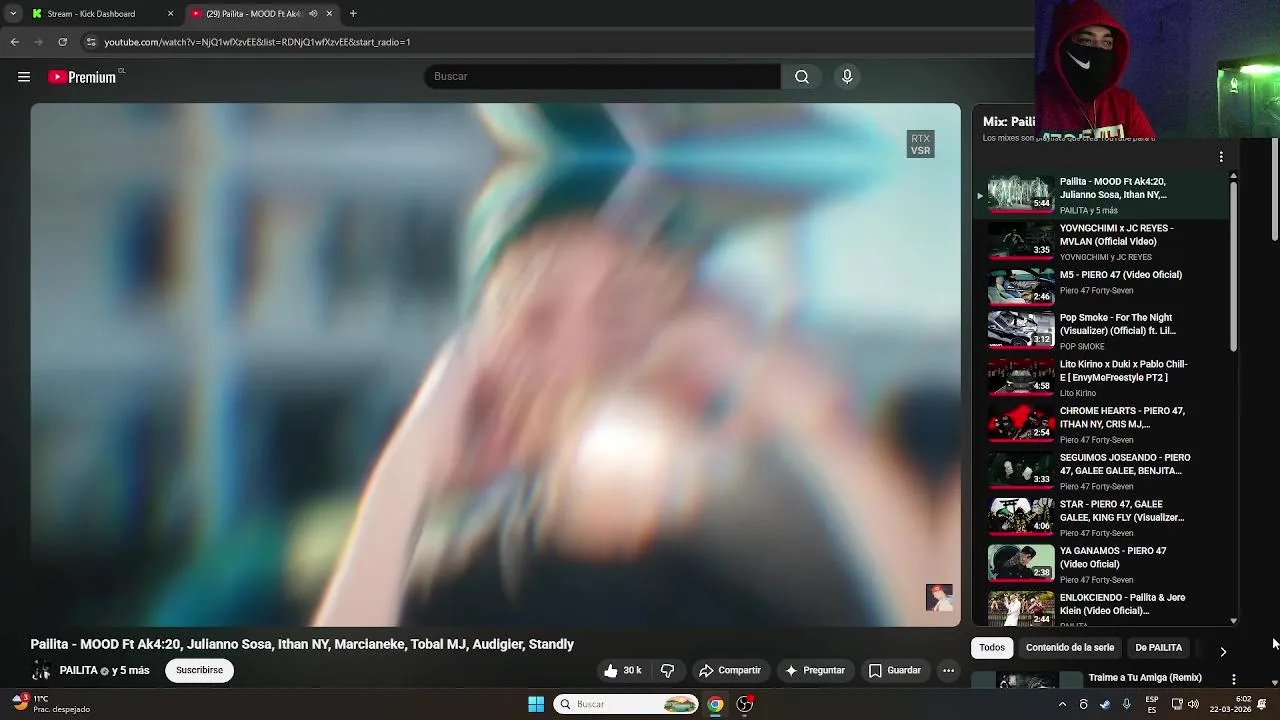1280x720 pixels.
Task: Click the Preguntar ask button
Action: [815, 670]
